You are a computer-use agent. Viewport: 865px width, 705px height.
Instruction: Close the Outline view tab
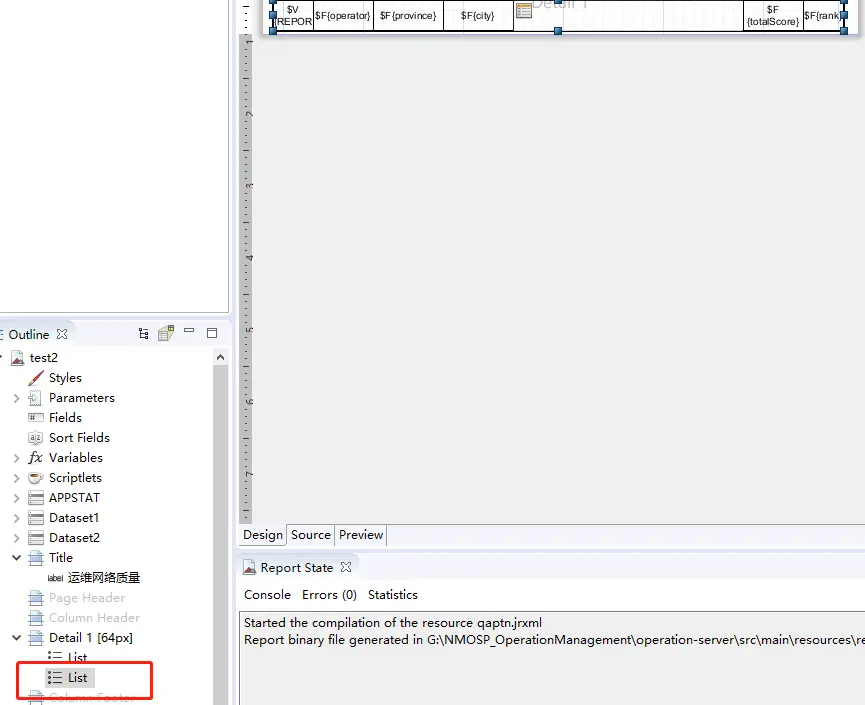(62, 334)
